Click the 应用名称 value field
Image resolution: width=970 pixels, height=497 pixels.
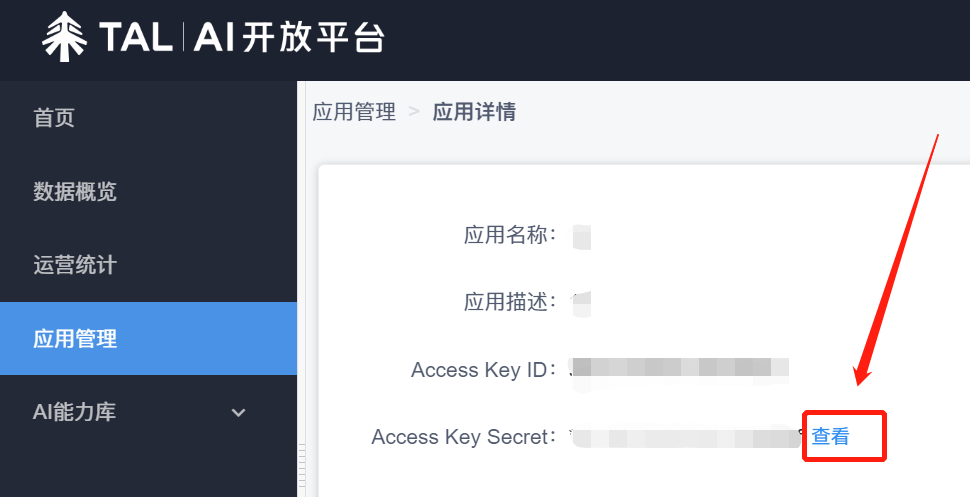pos(581,237)
